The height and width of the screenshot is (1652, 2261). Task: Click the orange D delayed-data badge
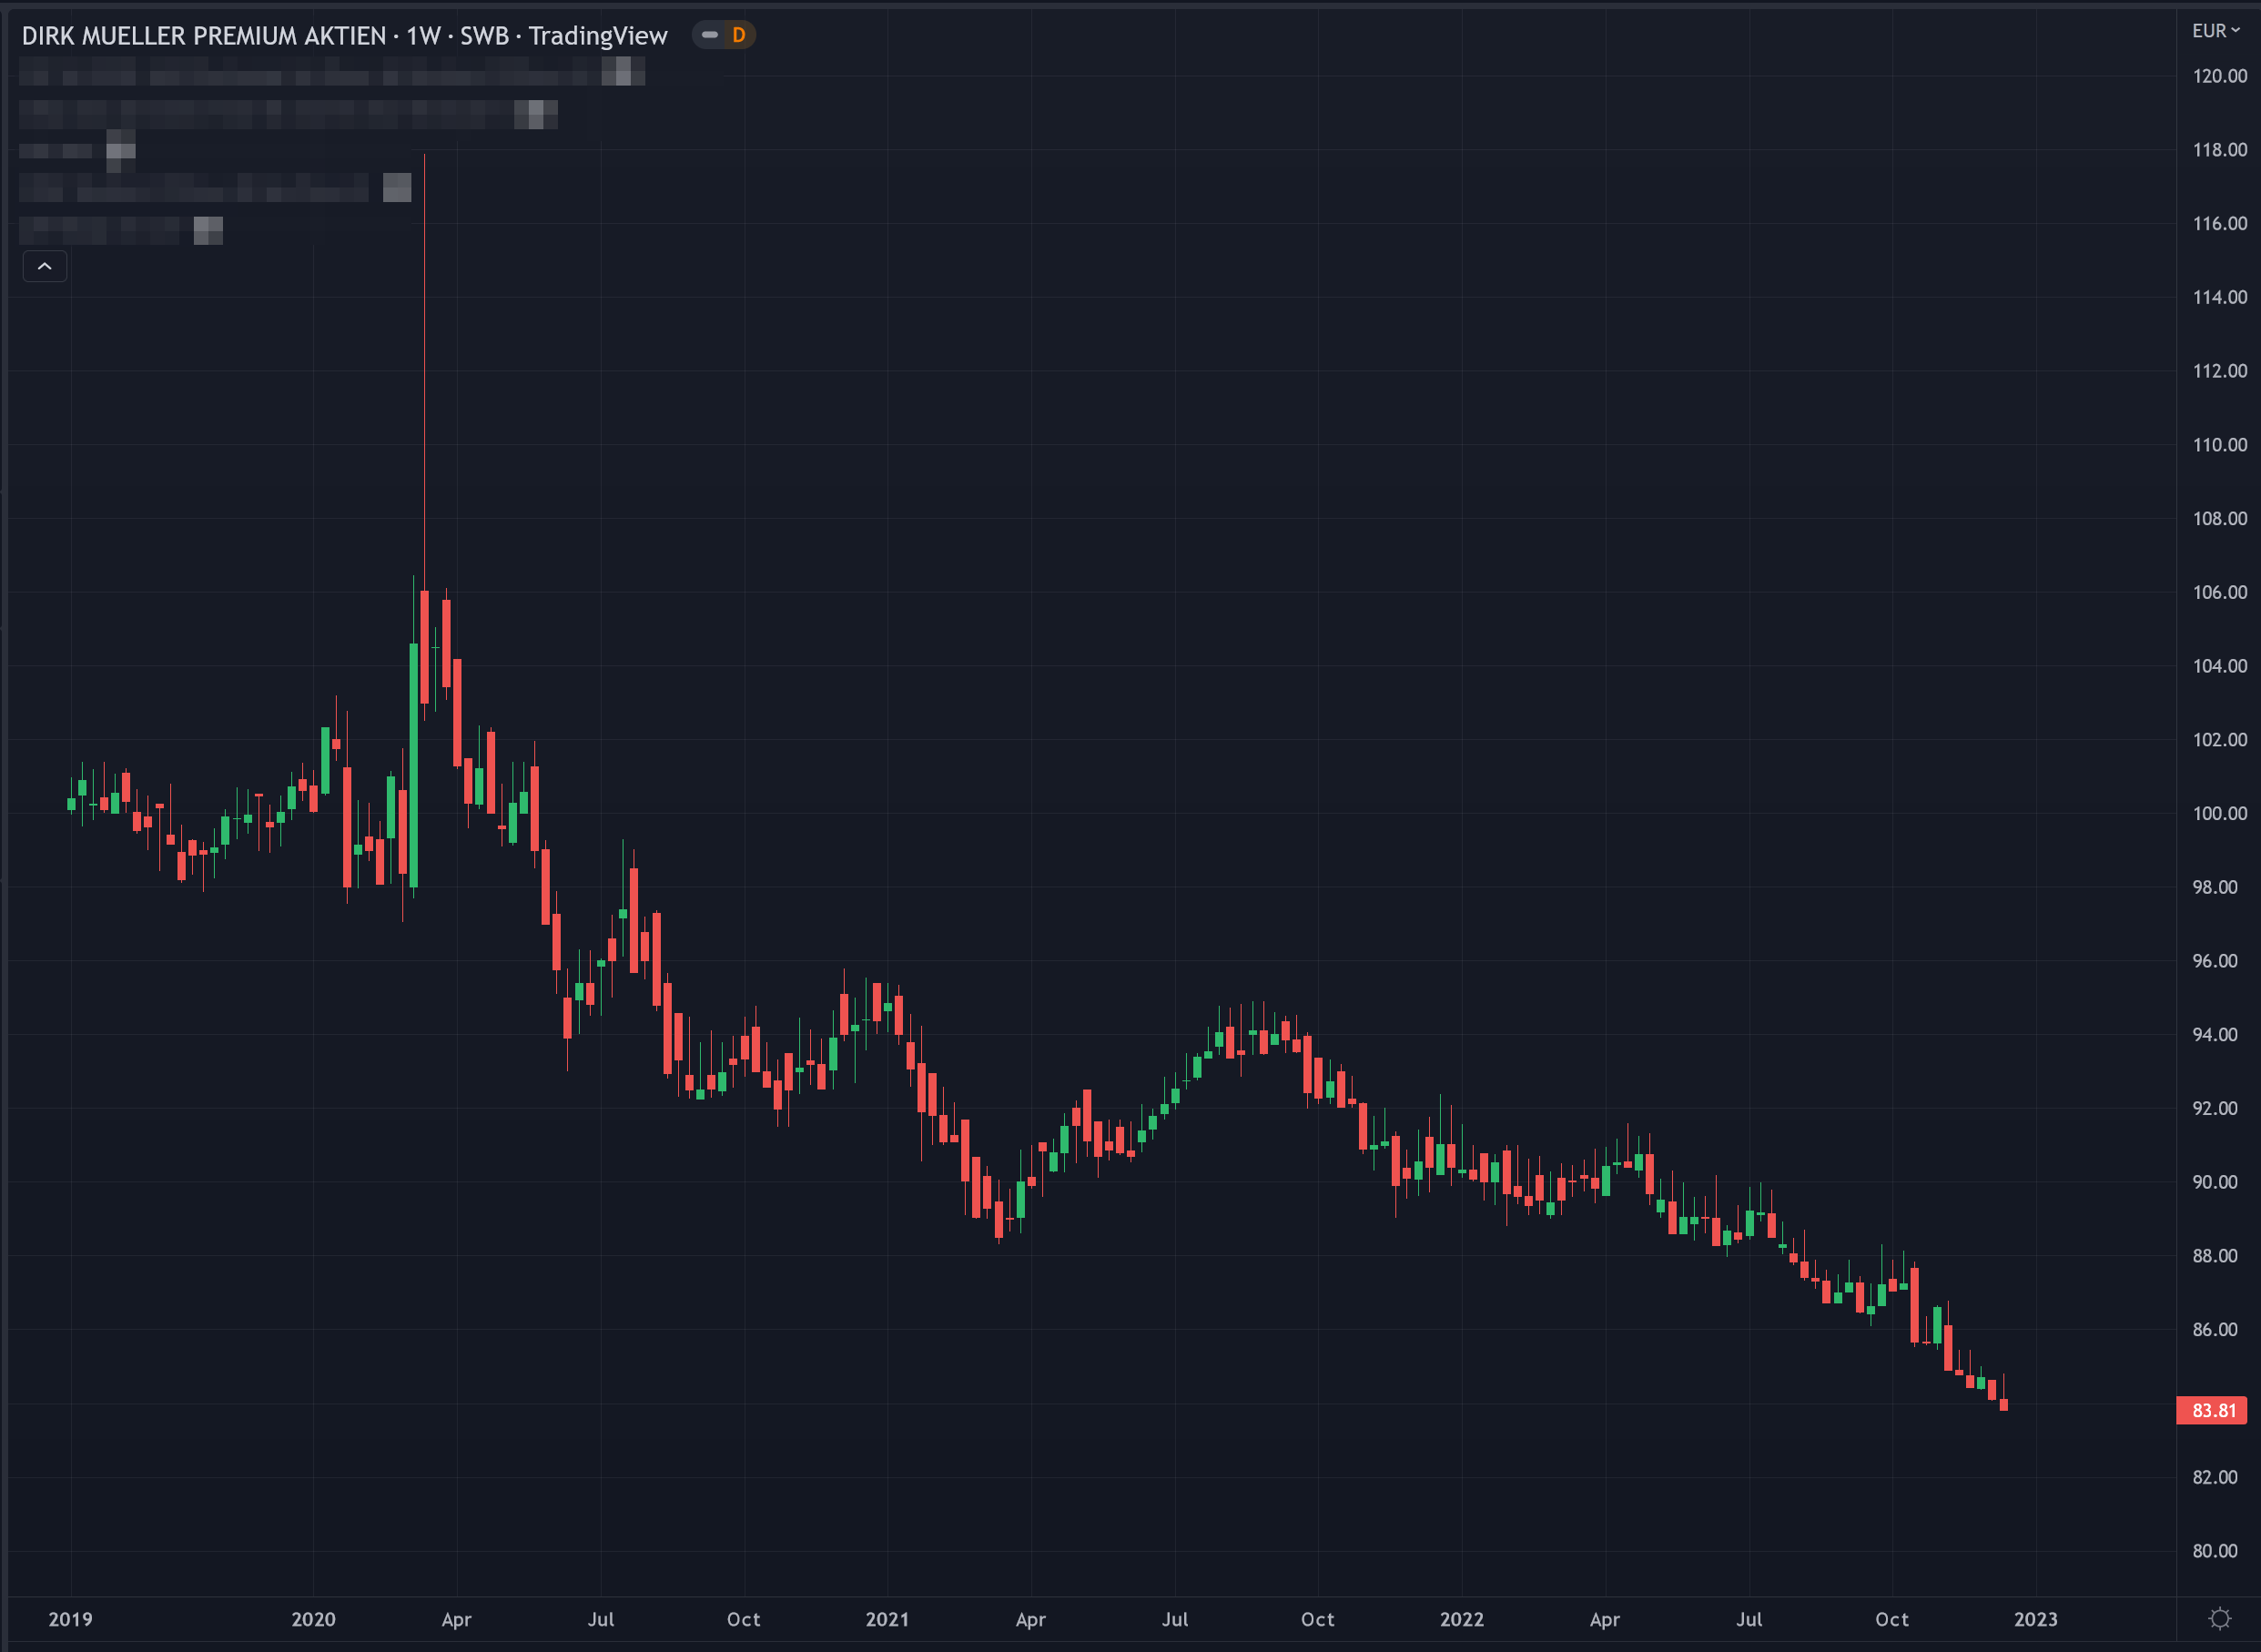click(x=738, y=35)
